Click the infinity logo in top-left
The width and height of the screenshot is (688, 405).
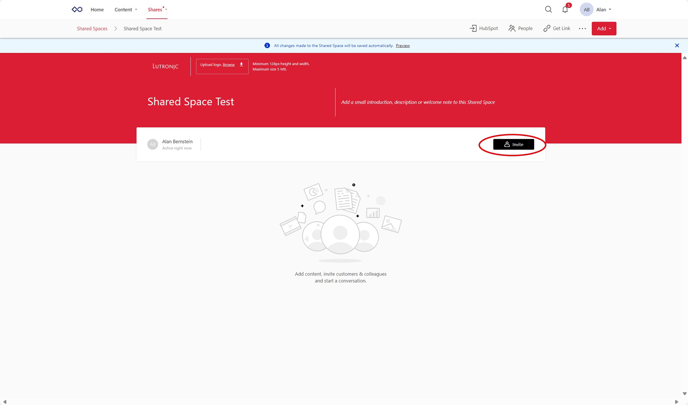(x=77, y=10)
